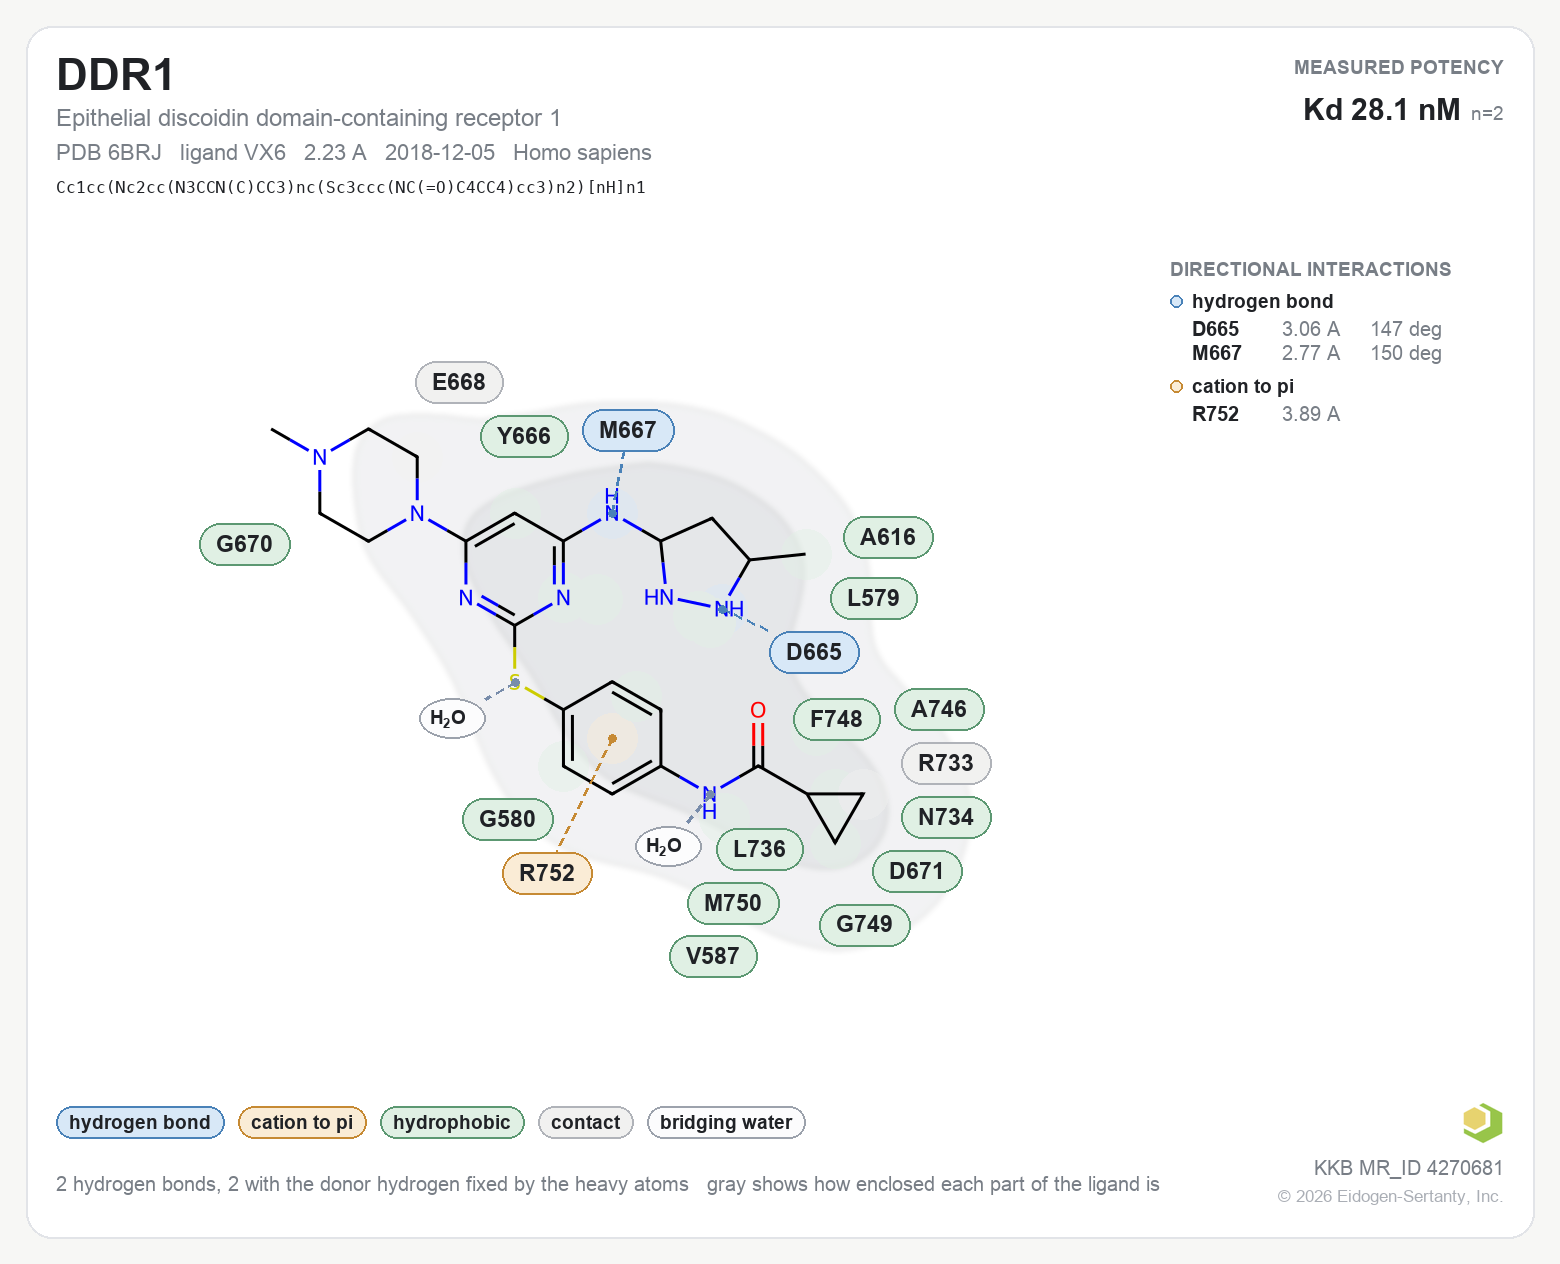
Task: Click the blue hydrogen bond circle marker
Action: pos(1177,302)
